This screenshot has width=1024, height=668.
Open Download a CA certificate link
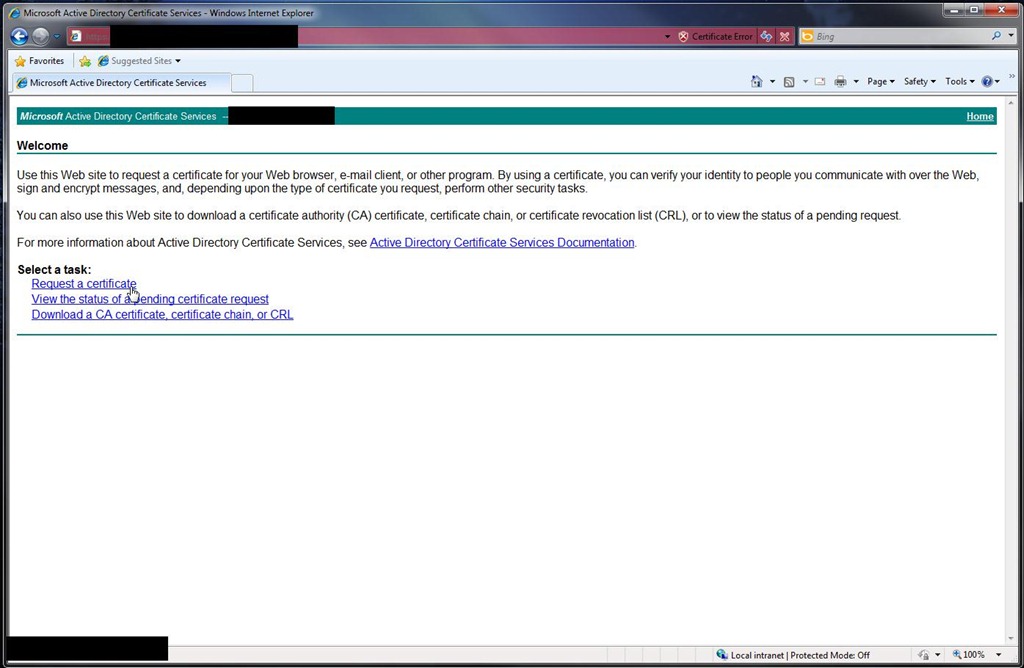162,314
